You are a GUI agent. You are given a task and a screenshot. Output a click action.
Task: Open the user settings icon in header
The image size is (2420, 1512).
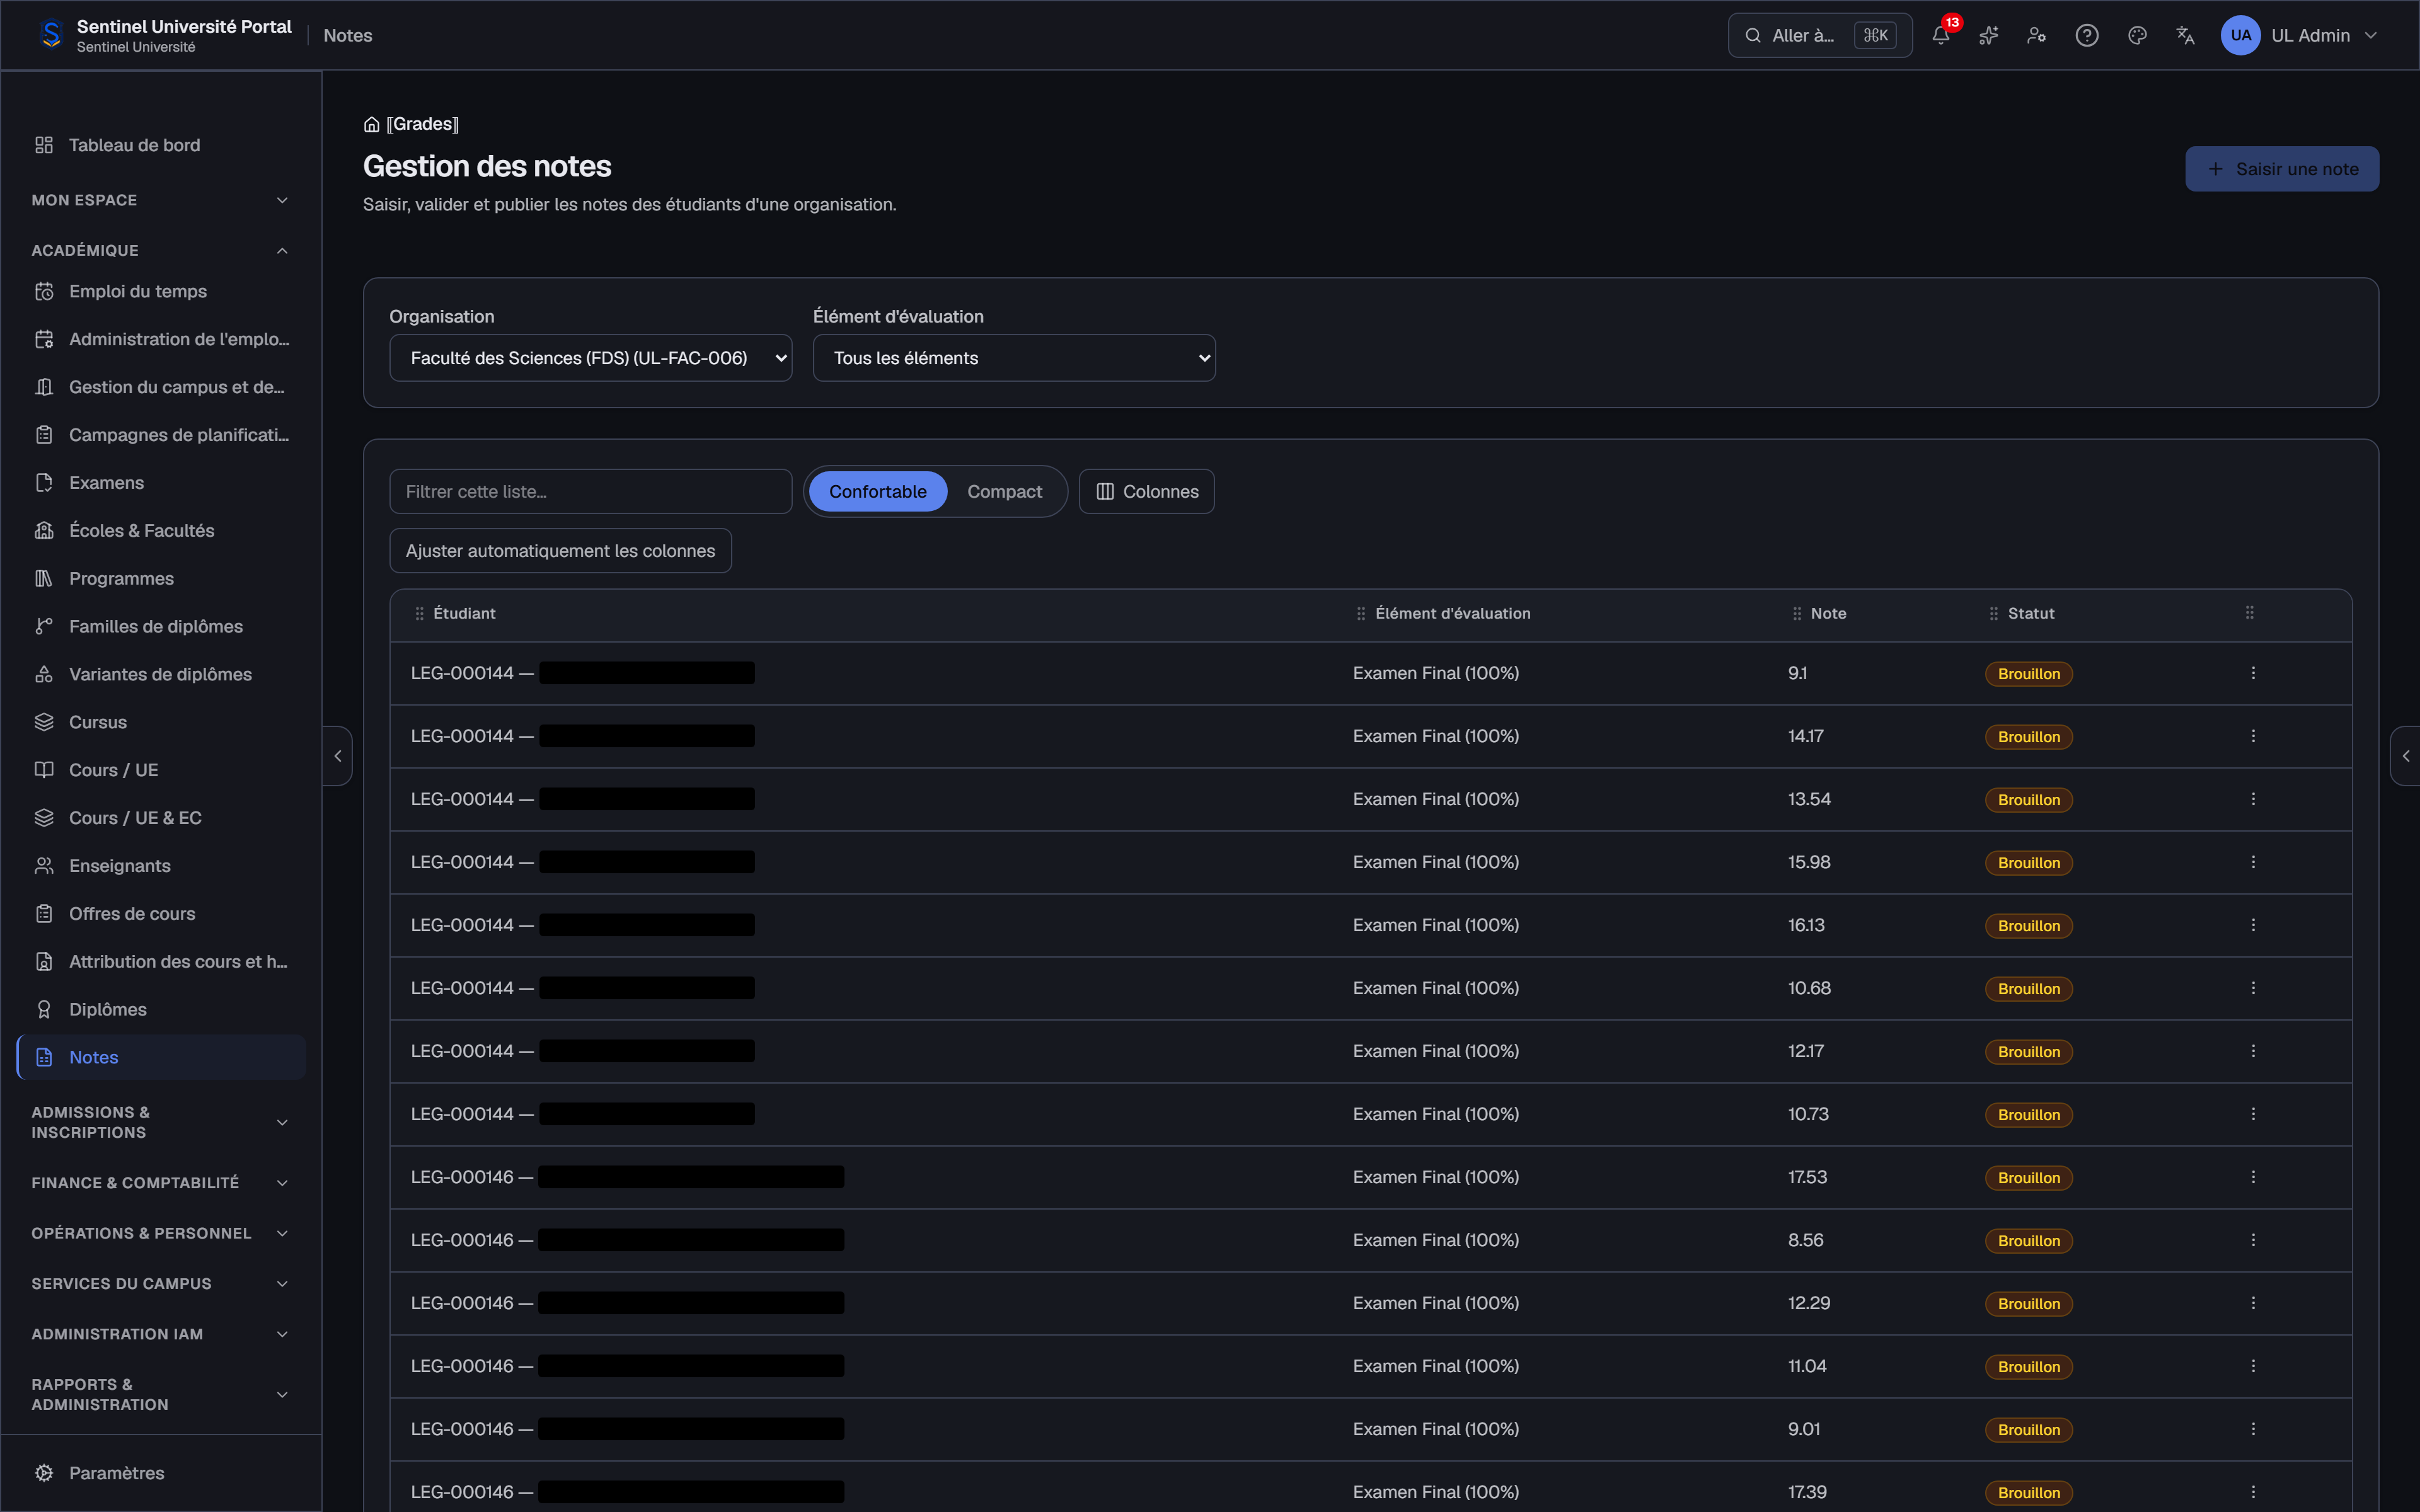2037,35
